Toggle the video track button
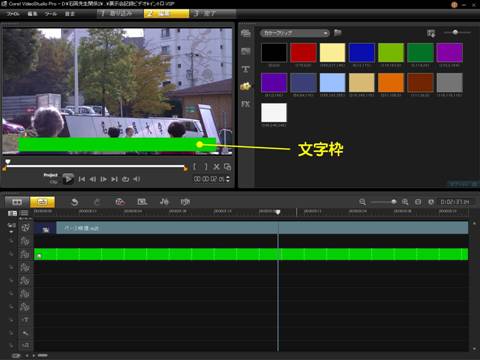480x360 pixels. tap(25, 228)
